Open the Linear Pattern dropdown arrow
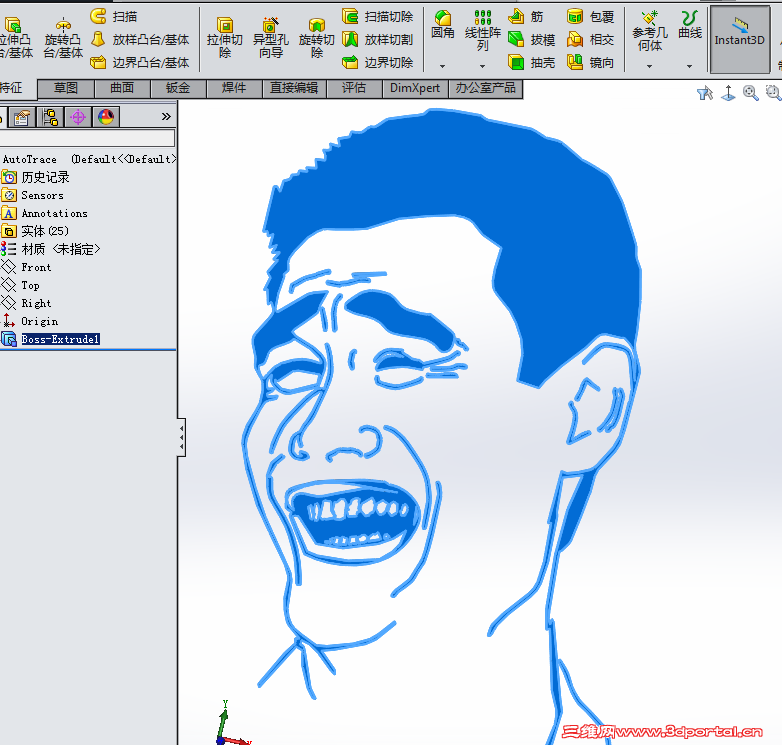Image resolution: width=782 pixels, height=745 pixels. tap(482, 66)
